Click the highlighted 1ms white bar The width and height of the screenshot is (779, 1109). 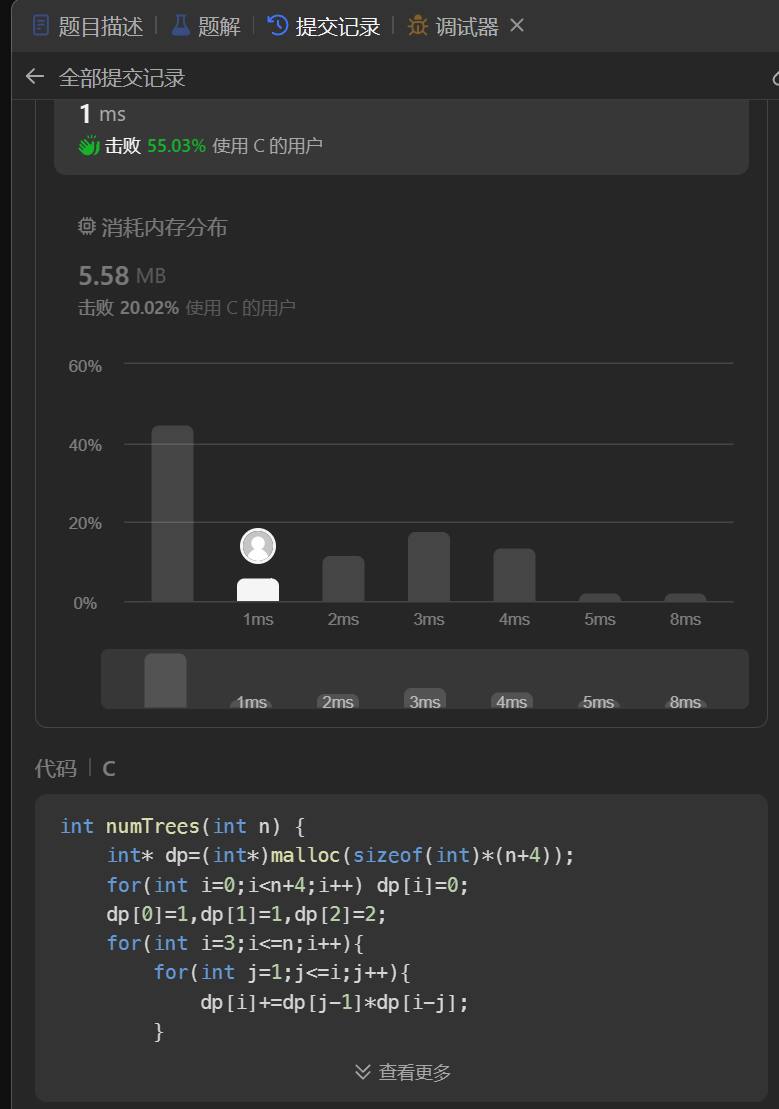pos(258,590)
